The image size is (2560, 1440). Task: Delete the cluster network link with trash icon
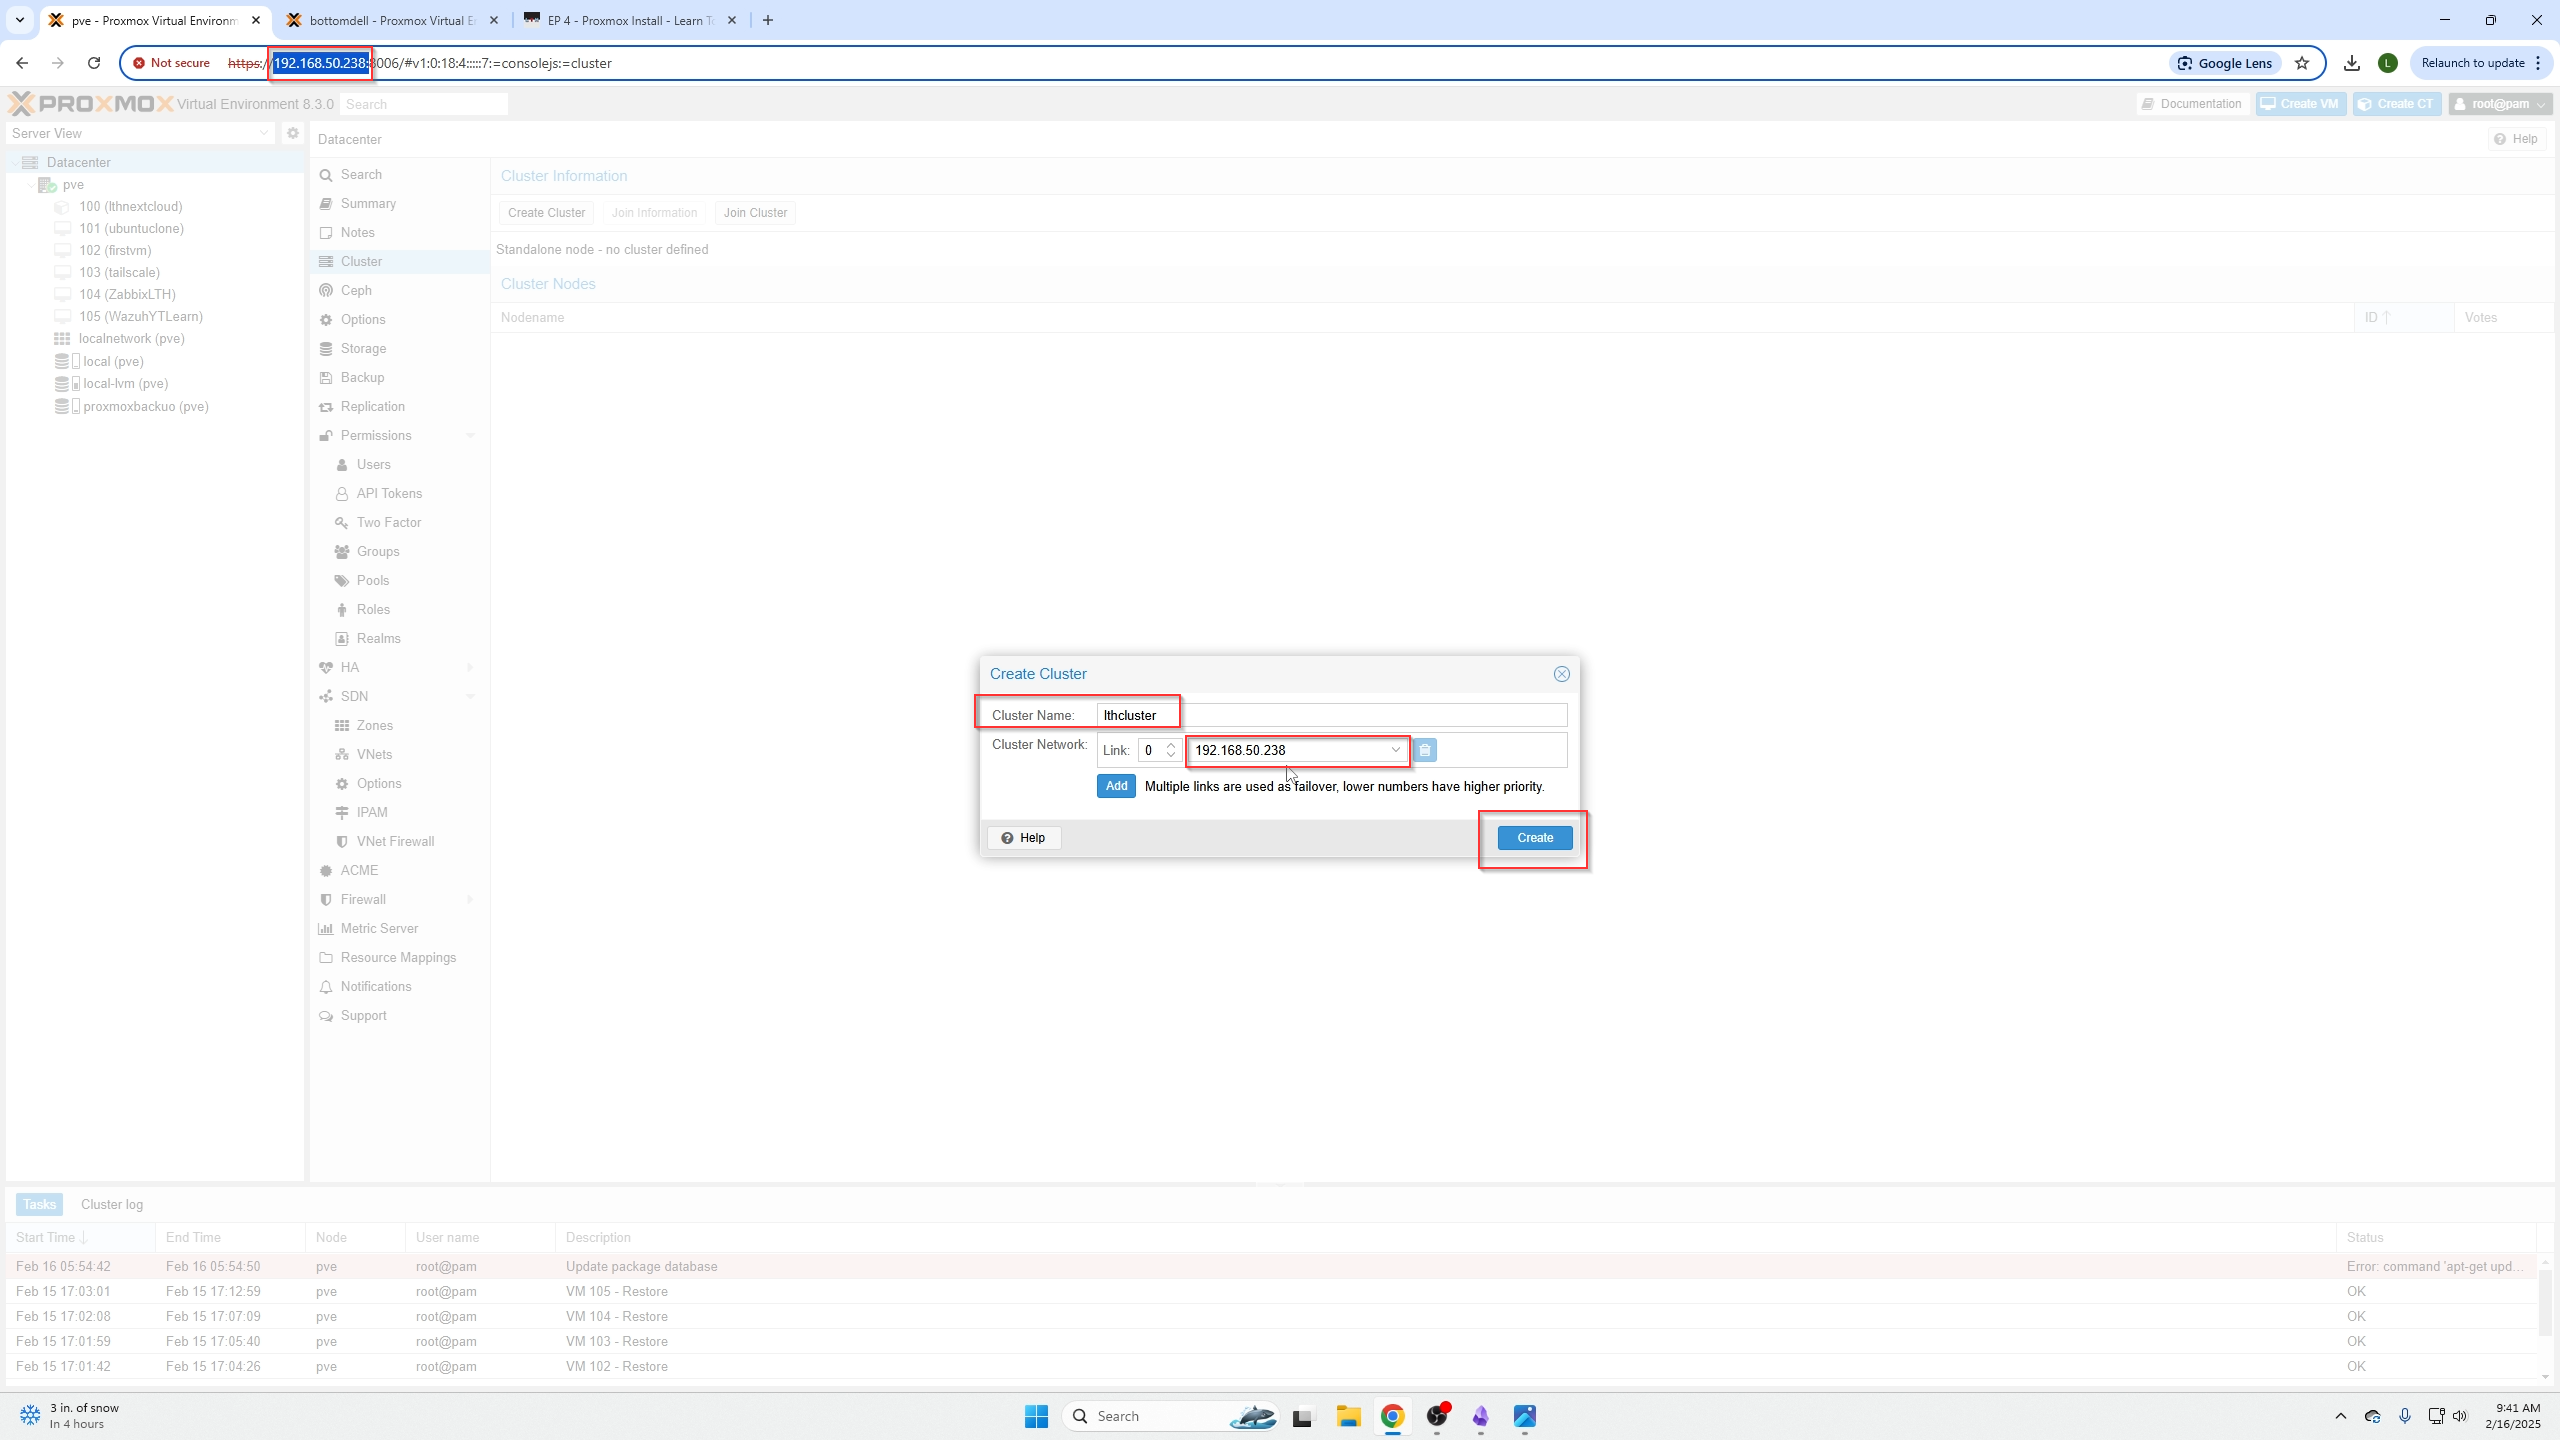pos(1424,750)
